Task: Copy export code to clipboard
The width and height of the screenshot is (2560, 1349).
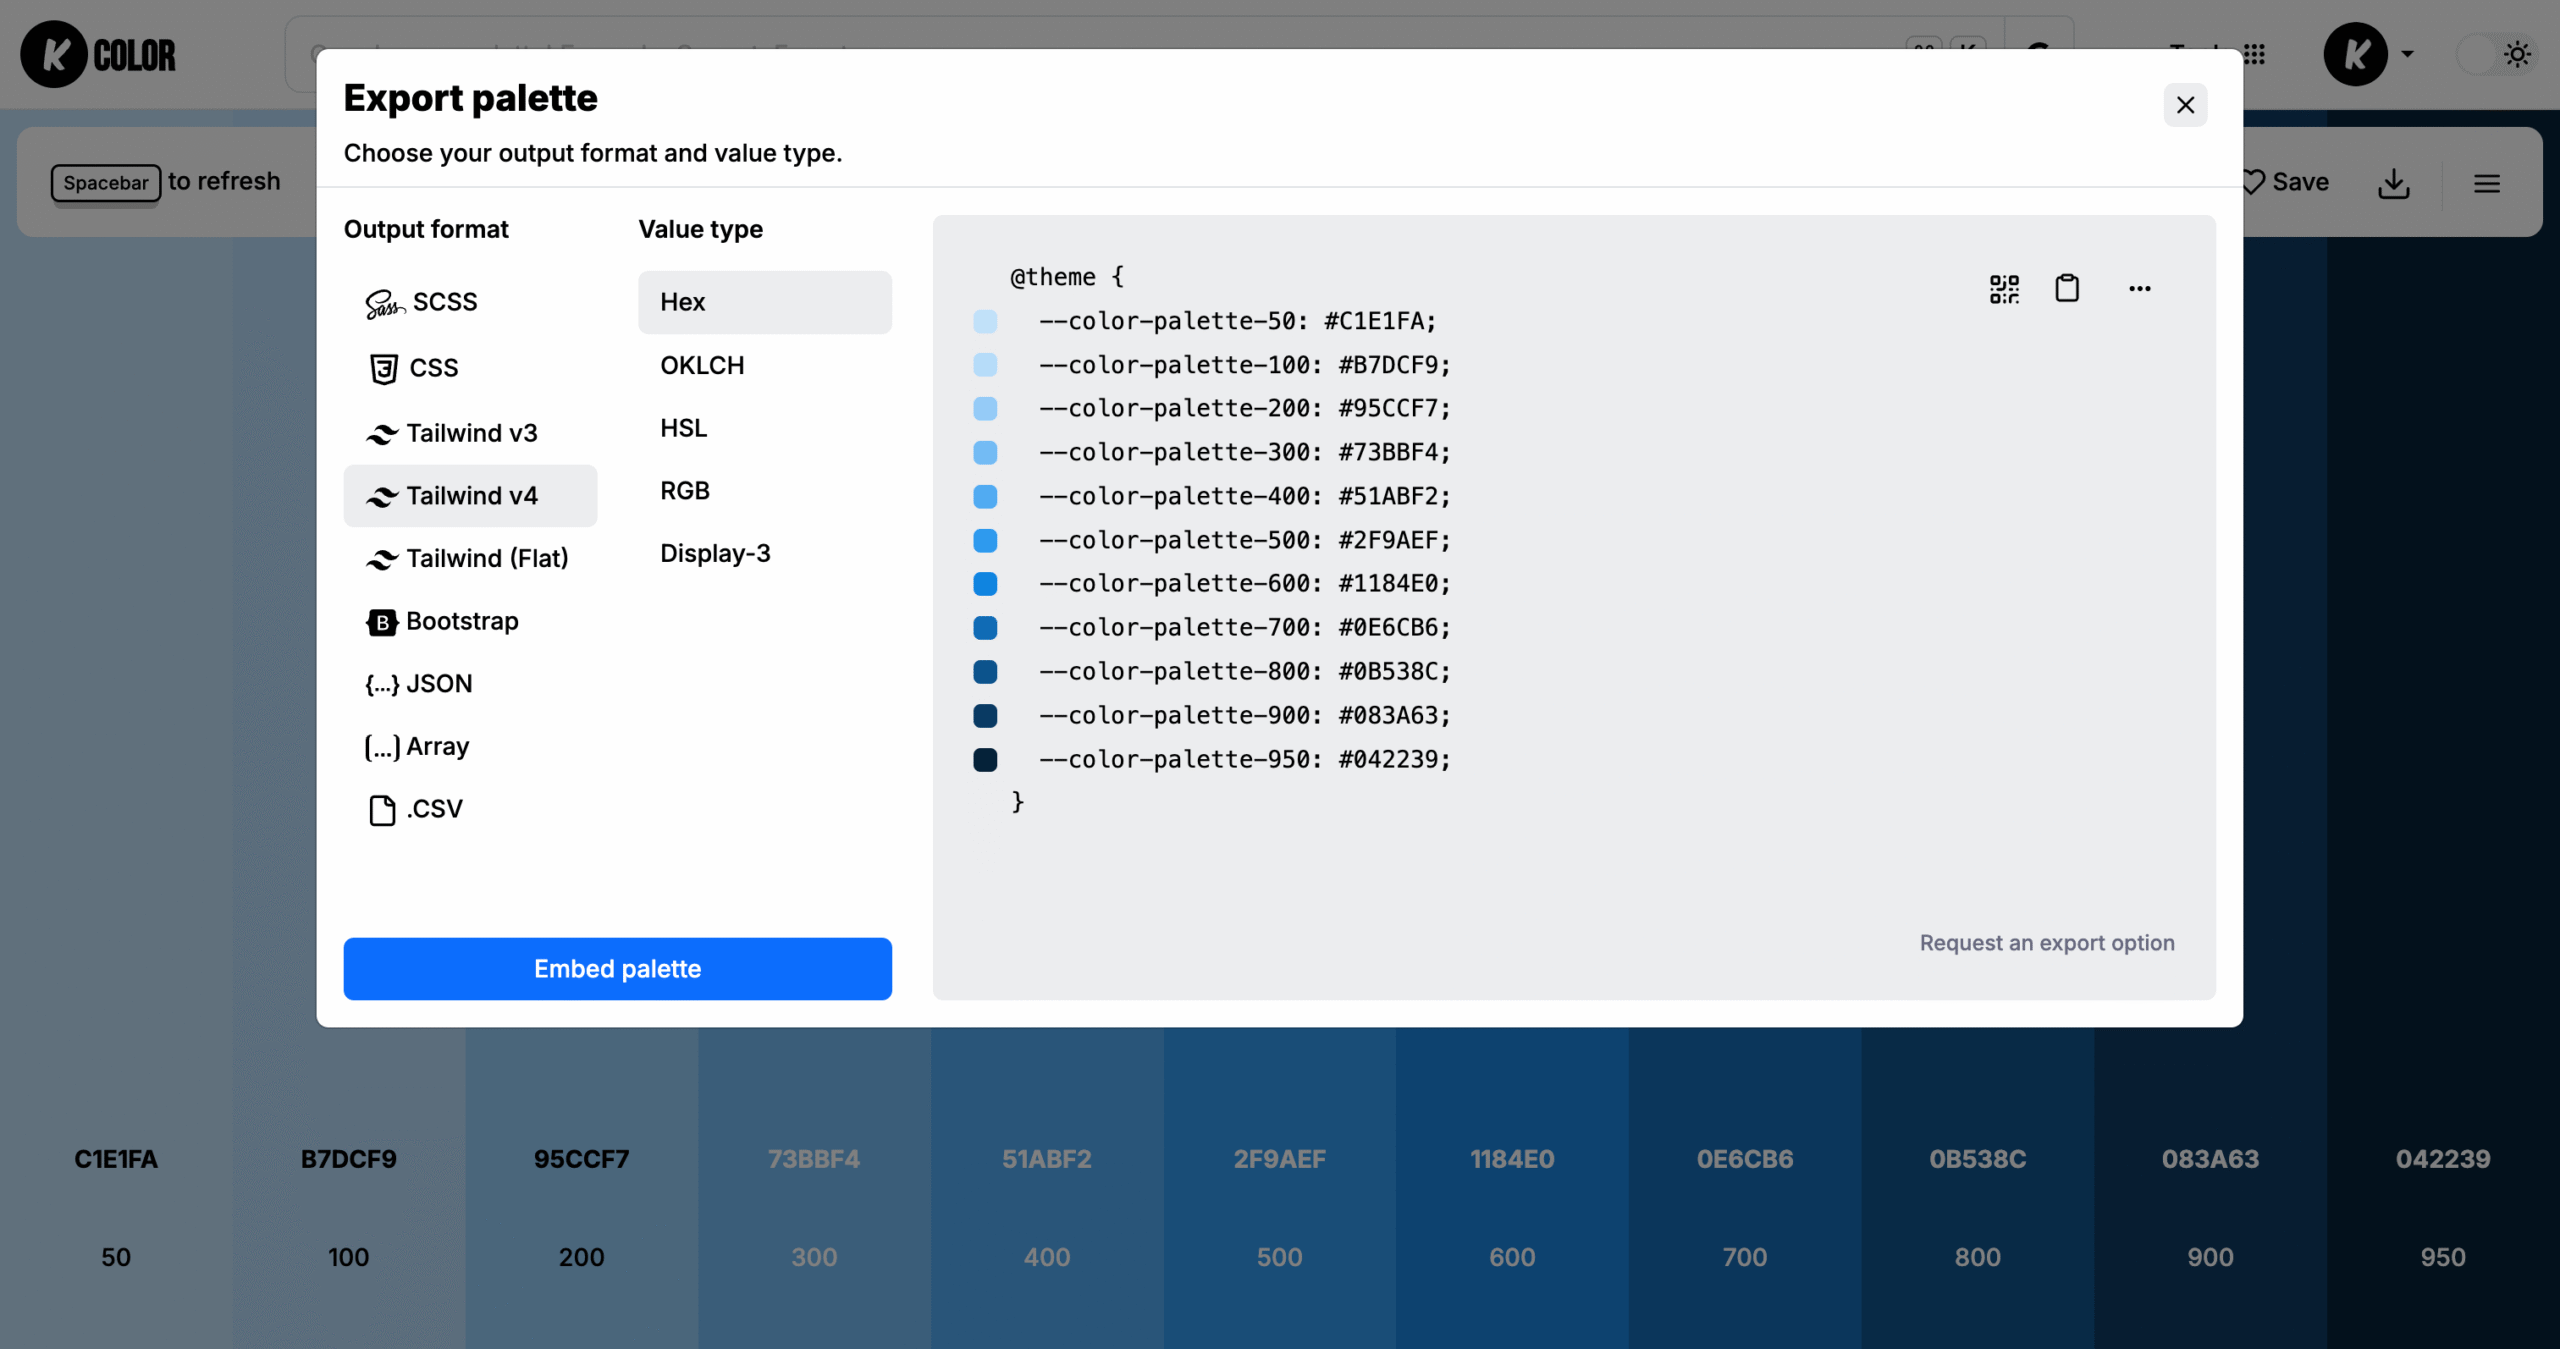Action: coord(2067,289)
